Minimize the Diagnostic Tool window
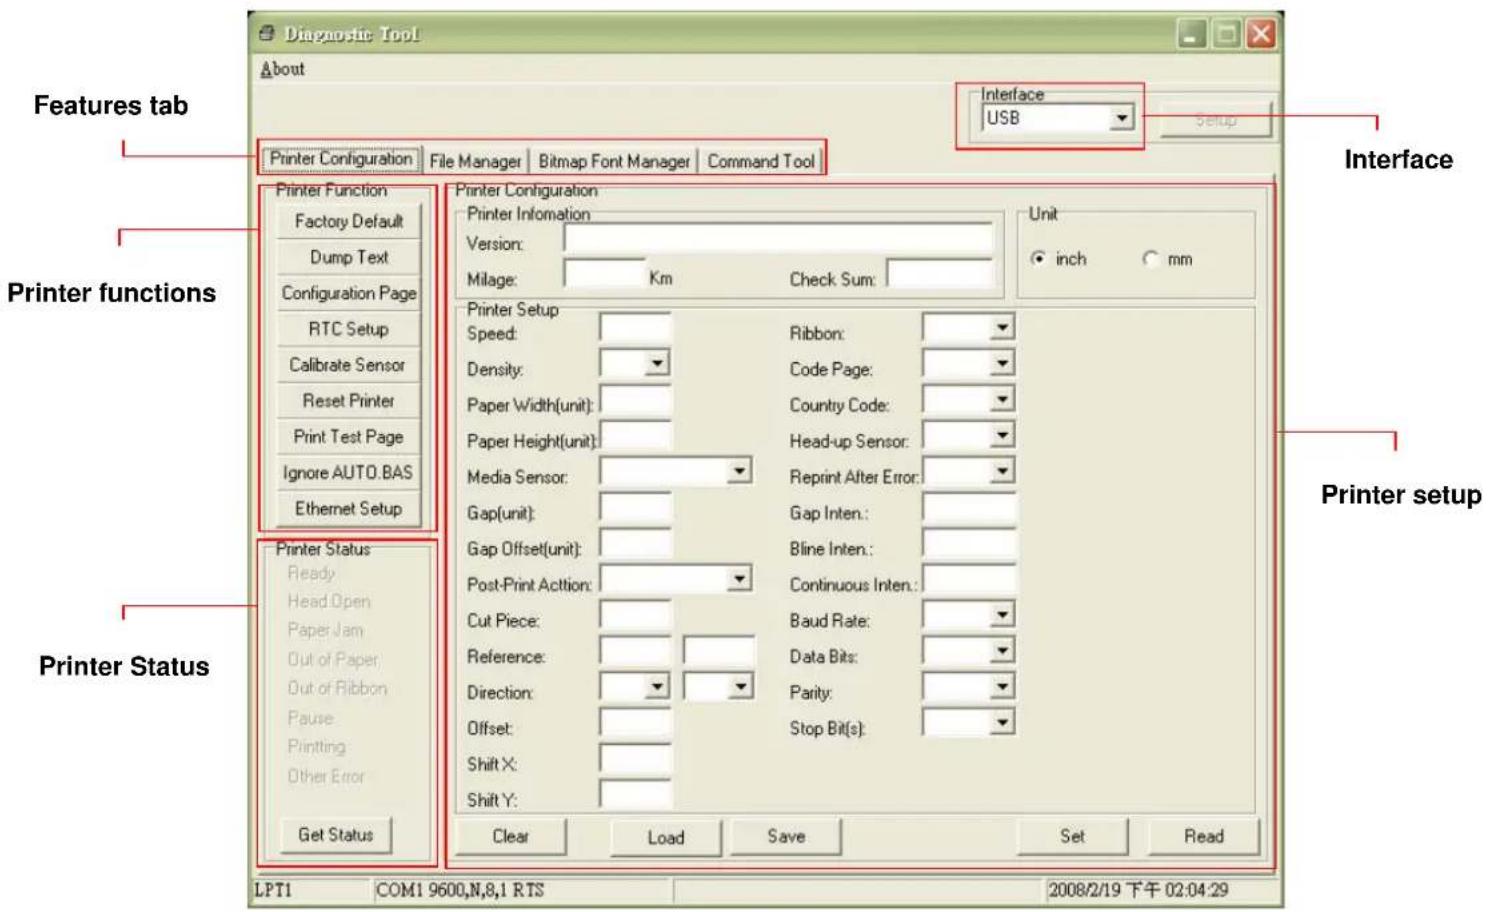 pyautogui.click(x=1191, y=35)
